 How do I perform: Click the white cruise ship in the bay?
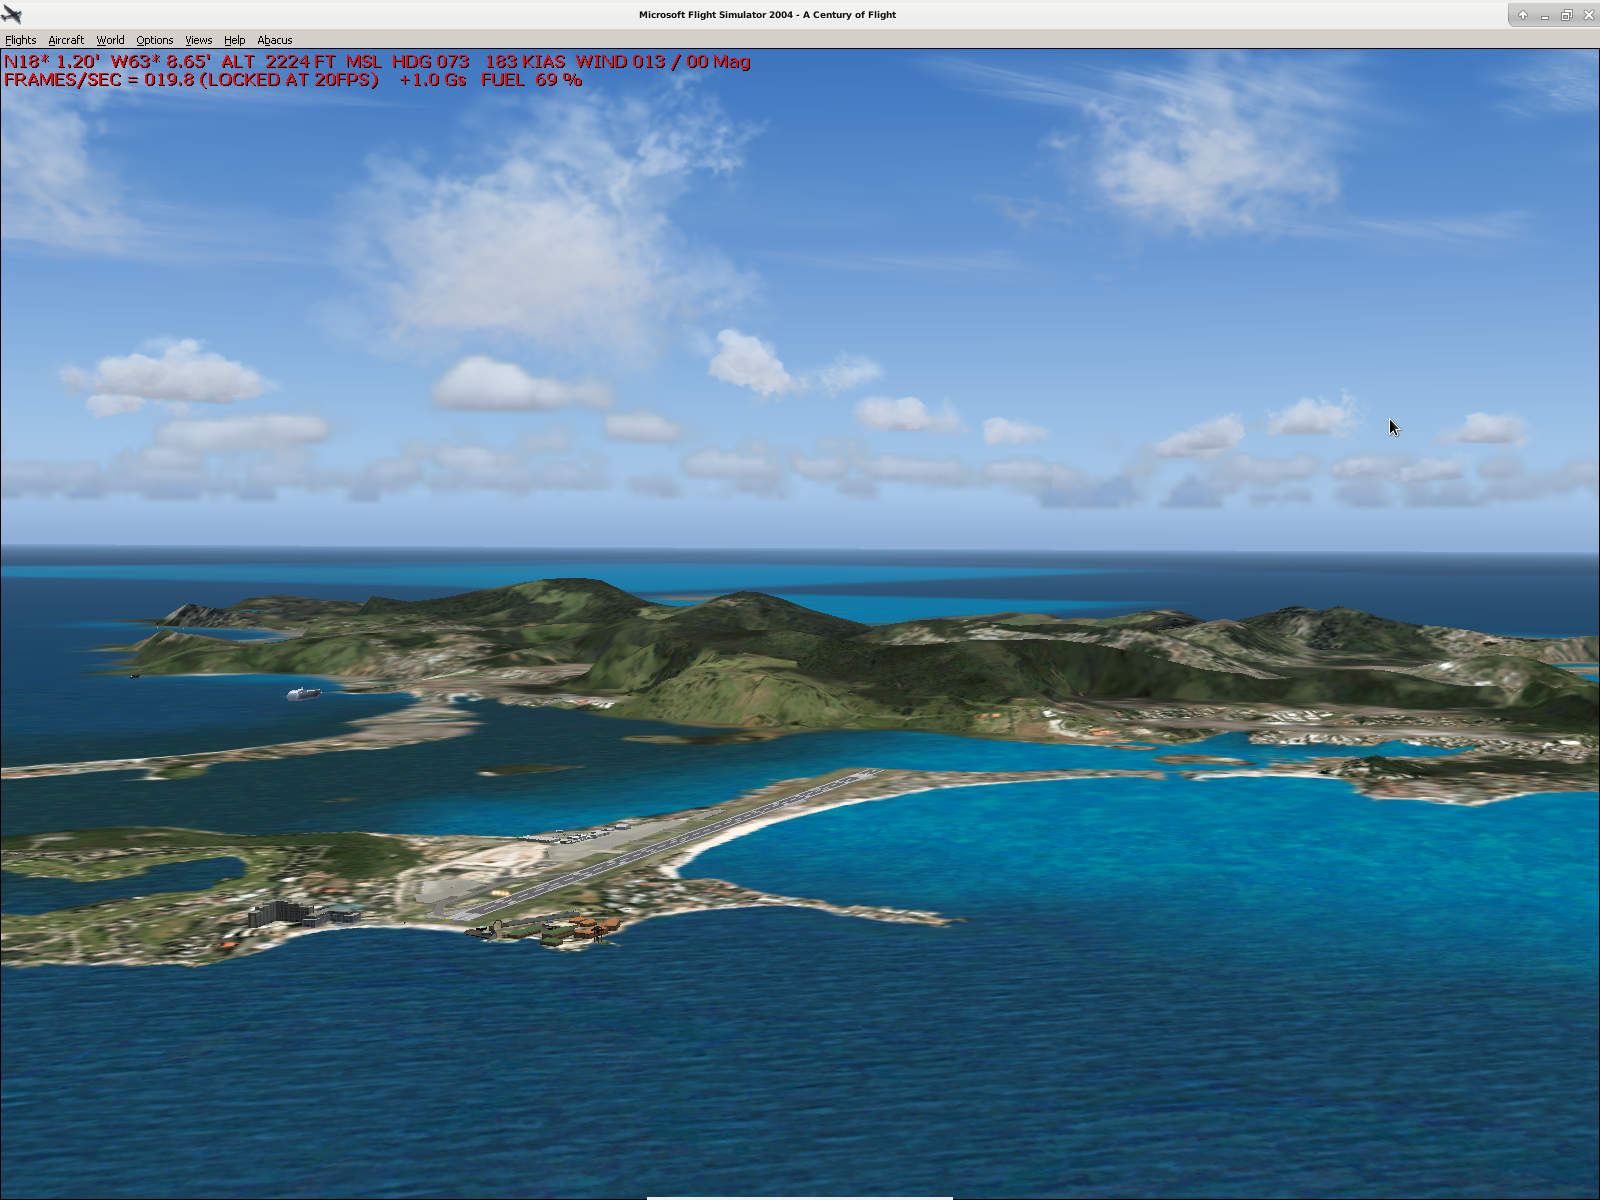(303, 693)
